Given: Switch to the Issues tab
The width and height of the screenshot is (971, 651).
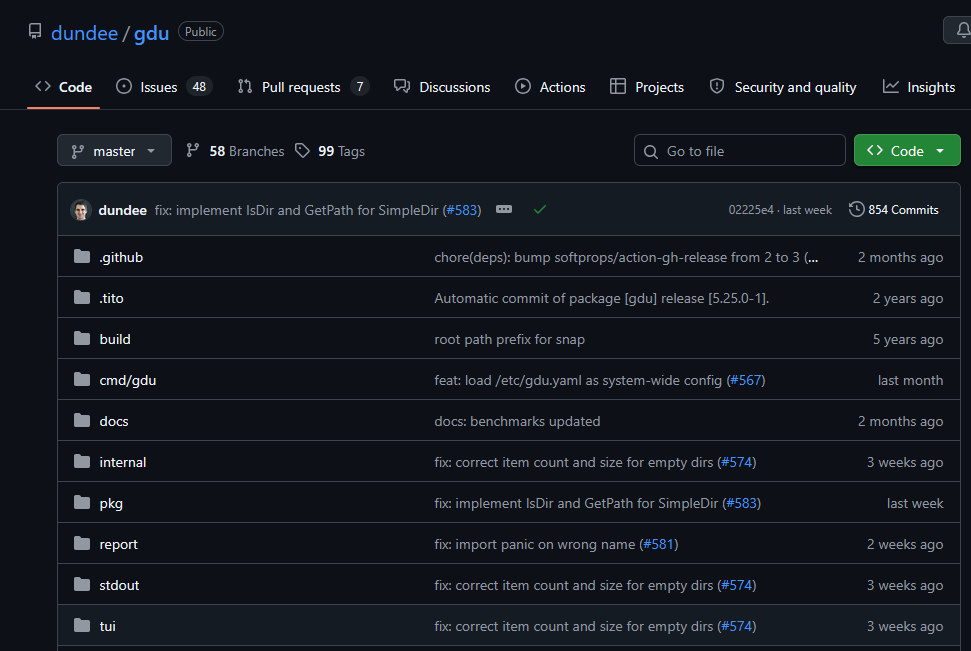Looking at the screenshot, I should pyautogui.click(x=164, y=87).
